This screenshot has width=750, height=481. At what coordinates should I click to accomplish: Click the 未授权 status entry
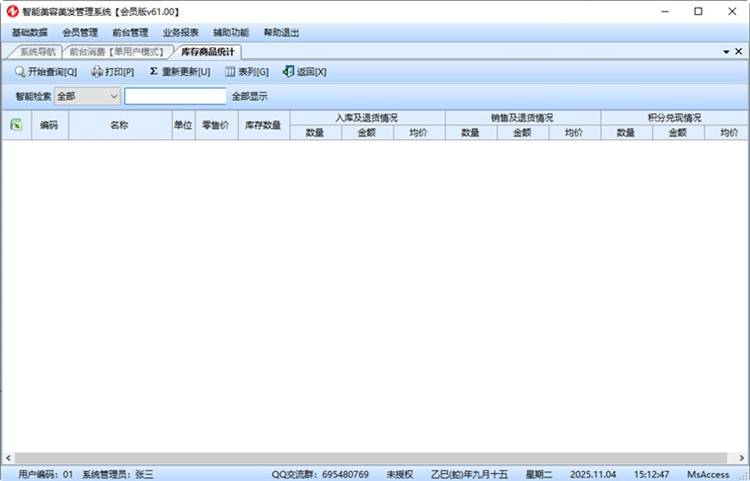point(400,474)
